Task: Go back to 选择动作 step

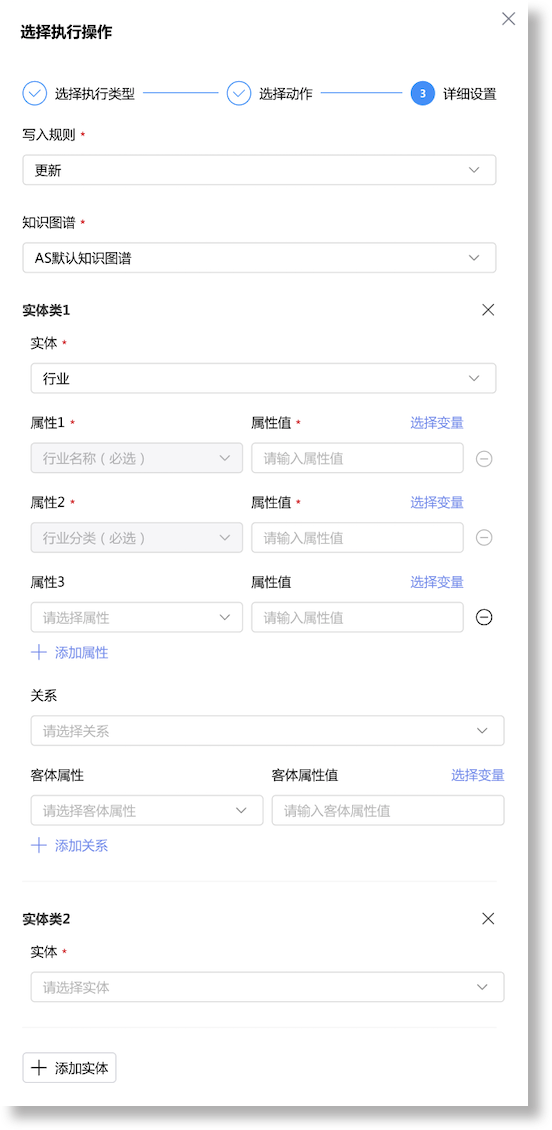Action: (270, 94)
